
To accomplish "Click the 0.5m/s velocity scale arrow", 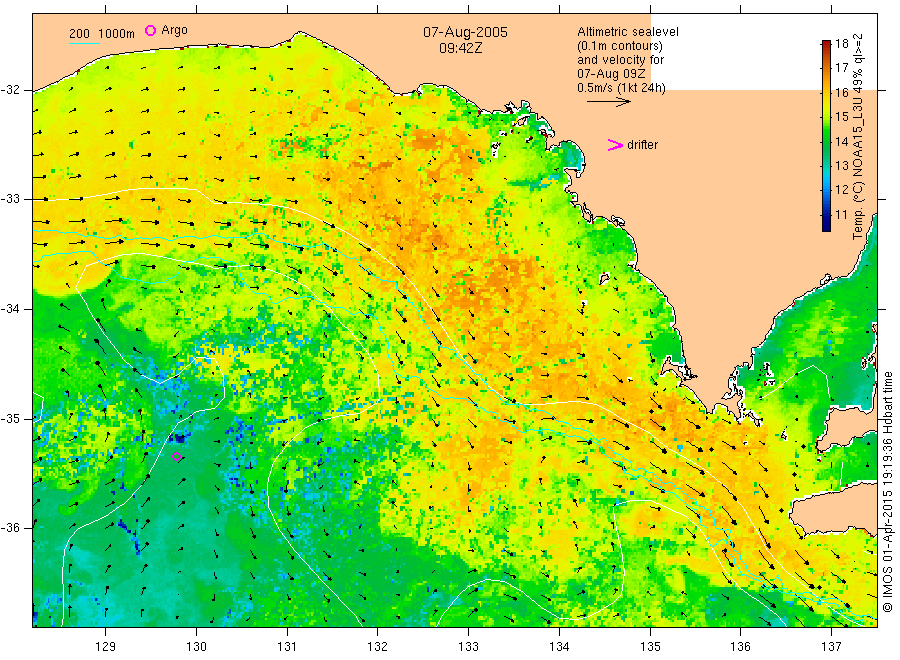I will click(608, 102).
